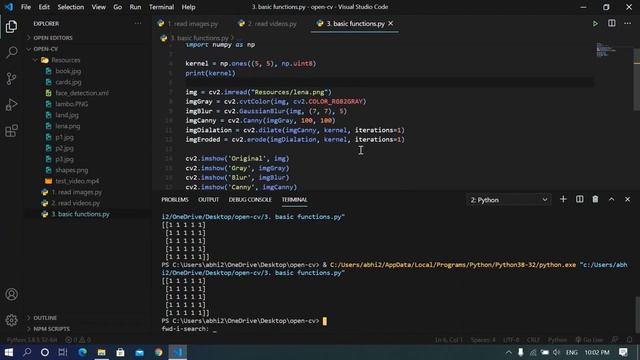Screen dimensions: 640x360
Task: Open editor More Actions ellipsis menu
Action: (627, 24)
